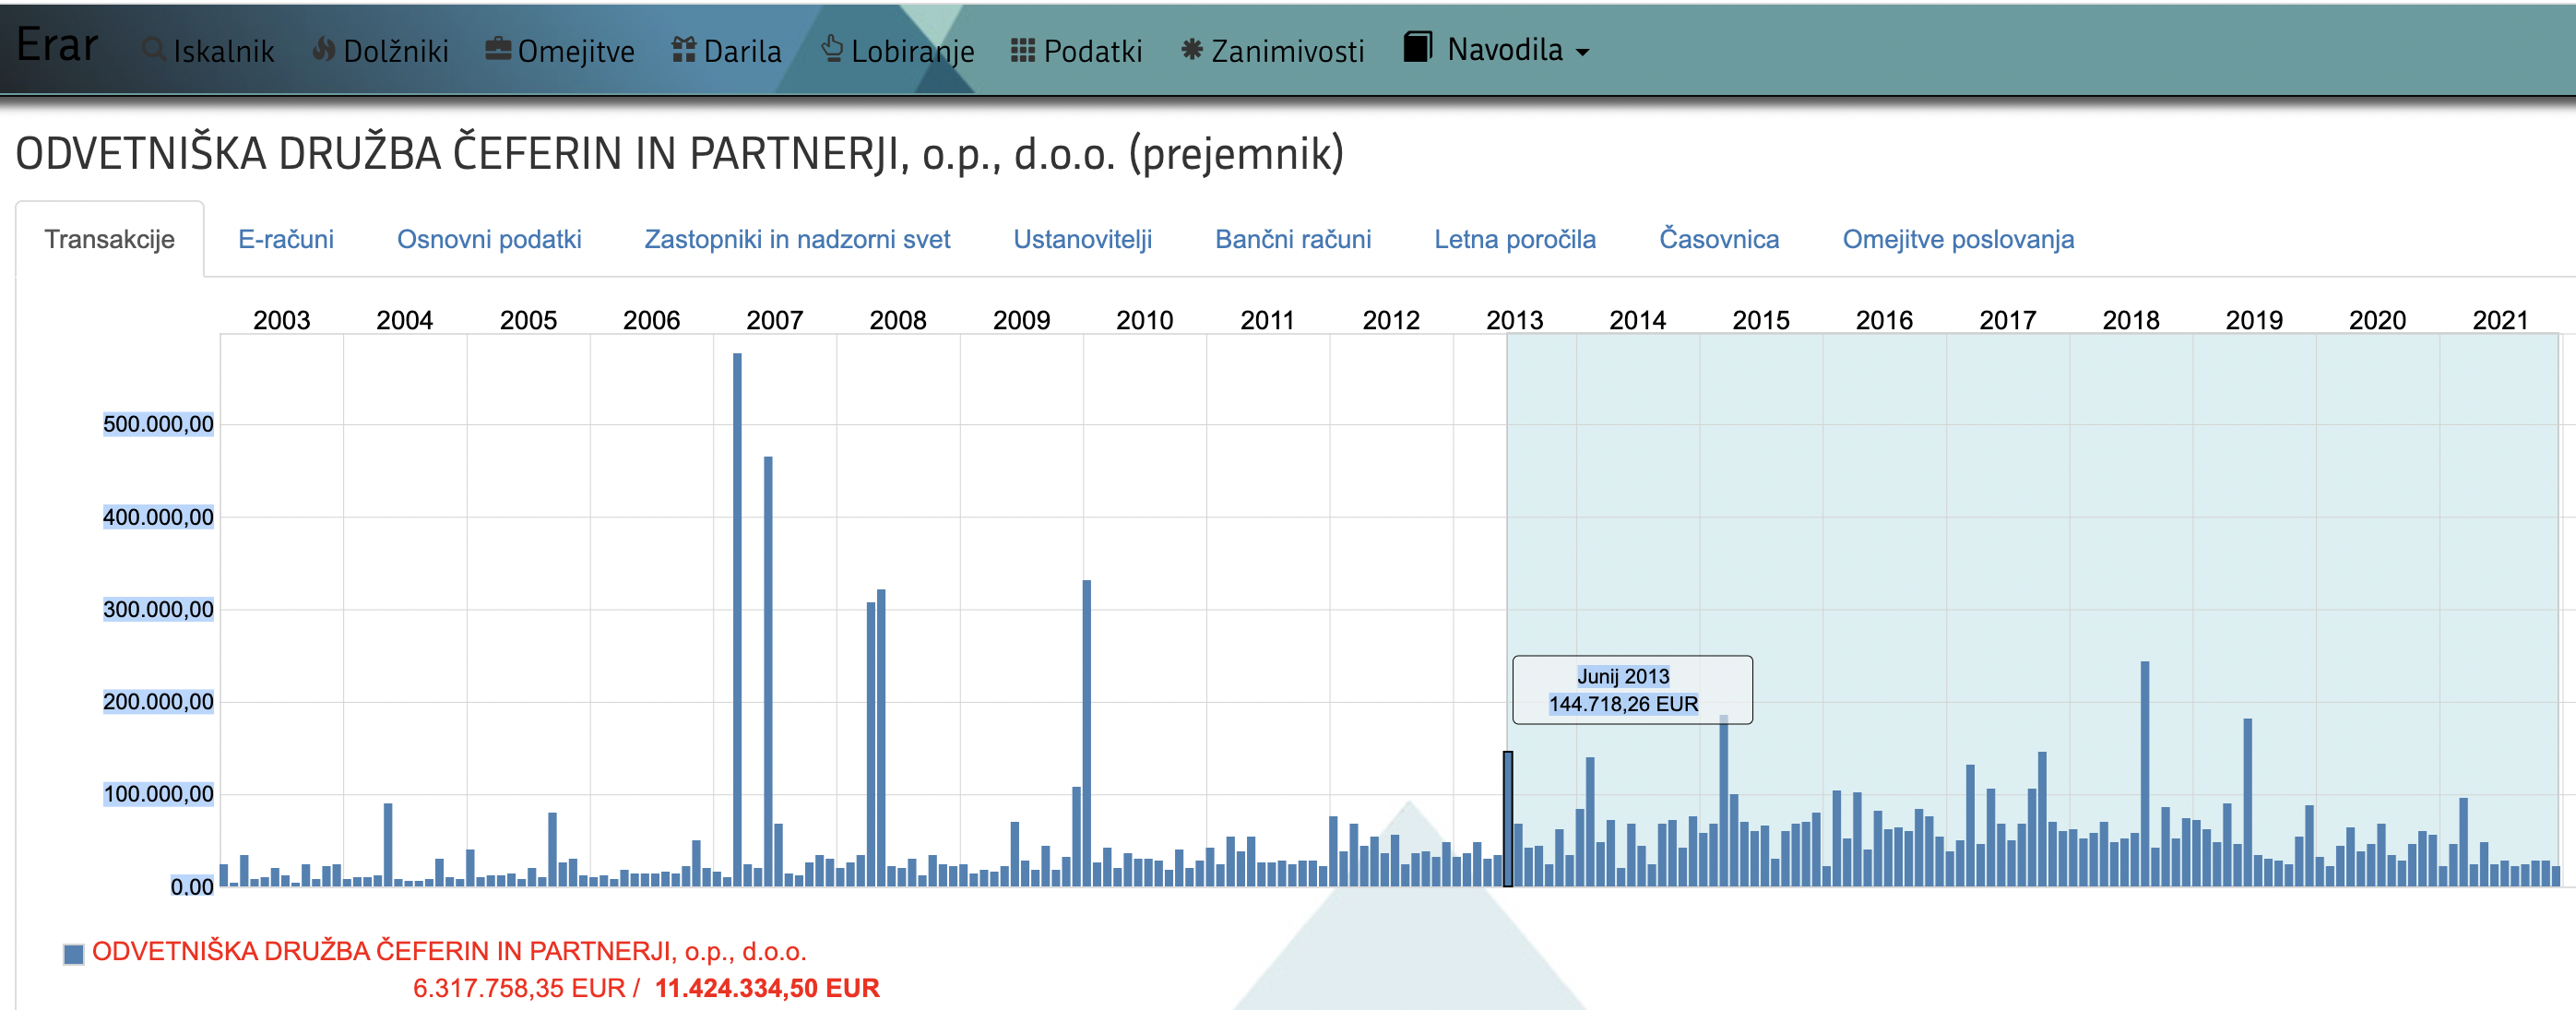Click the Lobiranje hand pointer icon
Viewport: 2576px width, 1010px height.
point(832,48)
